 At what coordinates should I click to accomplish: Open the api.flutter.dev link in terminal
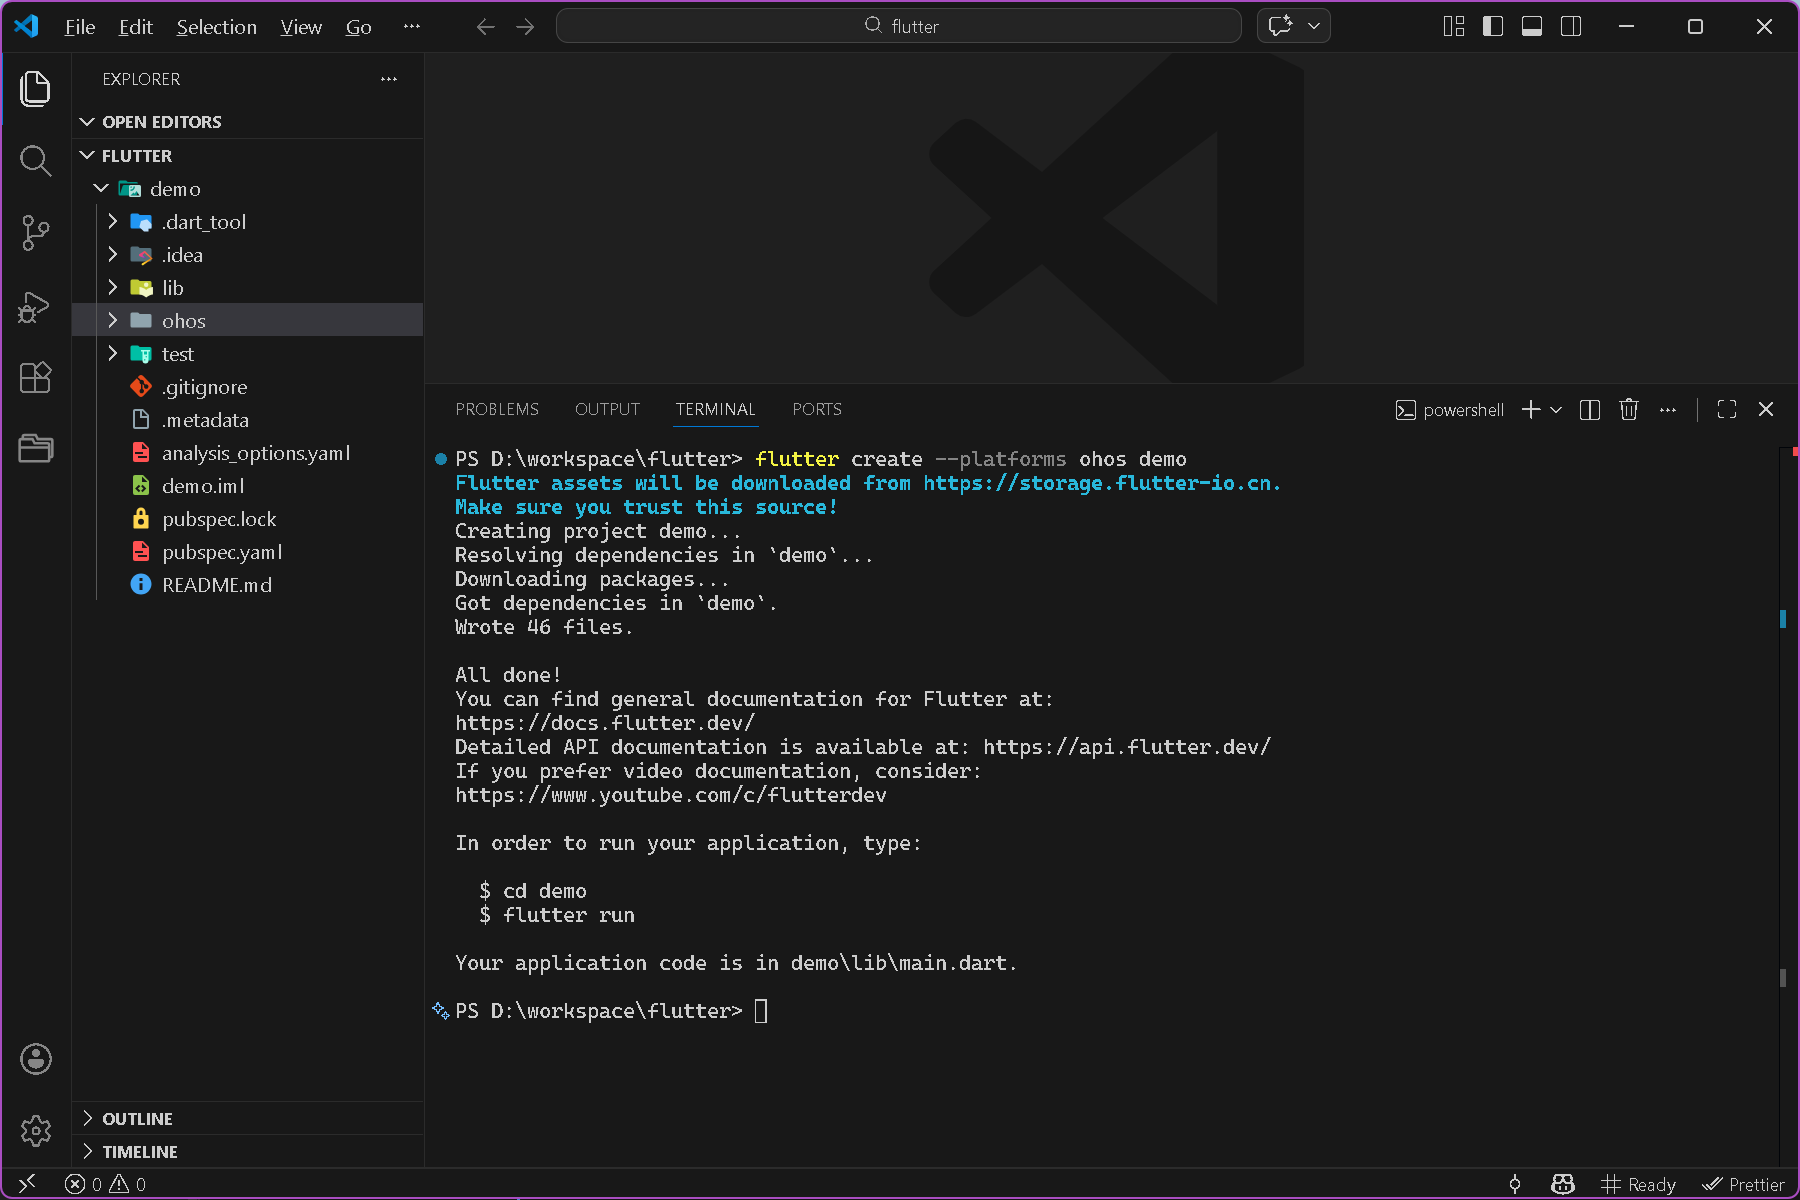(x=1127, y=747)
